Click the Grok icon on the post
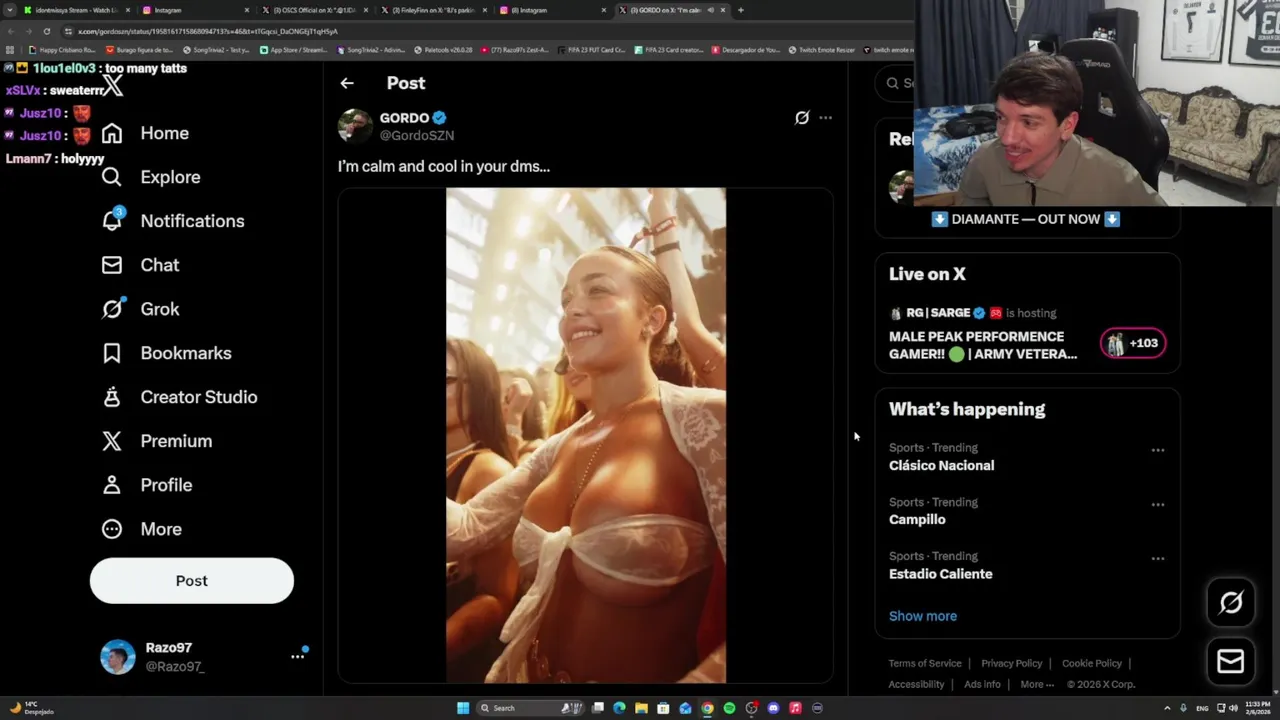 [x=802, y=118]
